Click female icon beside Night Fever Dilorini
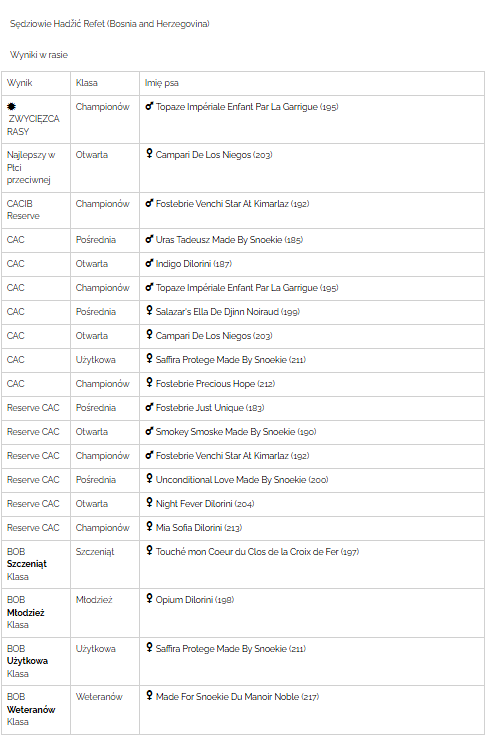This screenshot has width=485, height=736. click(x=149, y=503)
